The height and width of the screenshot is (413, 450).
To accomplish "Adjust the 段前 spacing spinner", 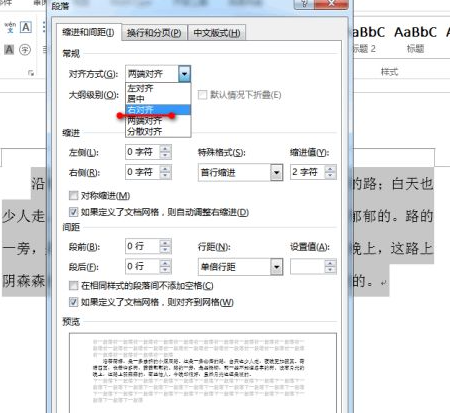I will (x=165, y=247).
